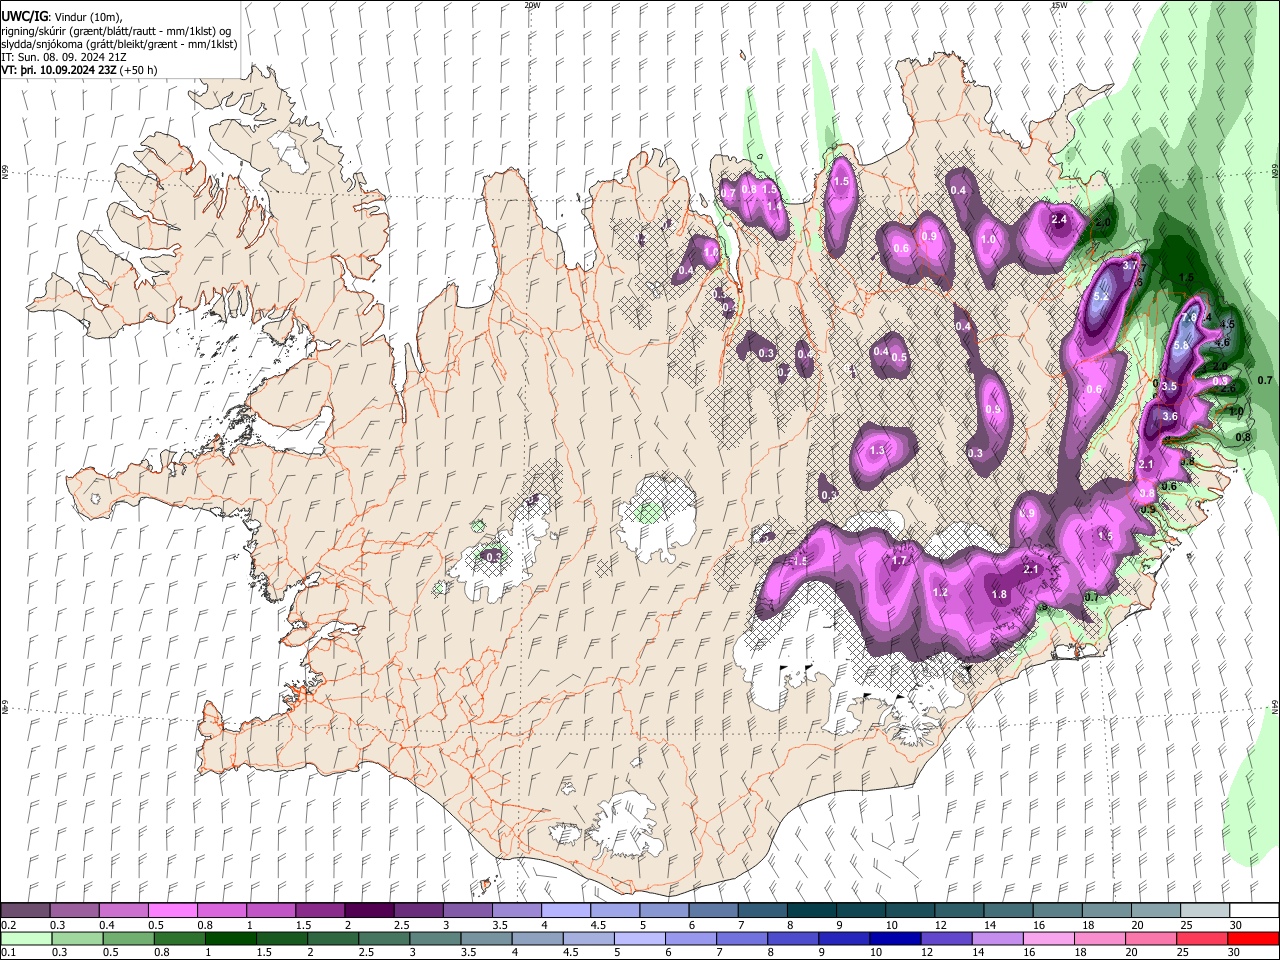Click the bright red 30 swatch in rain scale
This screenshot has height=960, width=1280.
tap(1251, 938)
